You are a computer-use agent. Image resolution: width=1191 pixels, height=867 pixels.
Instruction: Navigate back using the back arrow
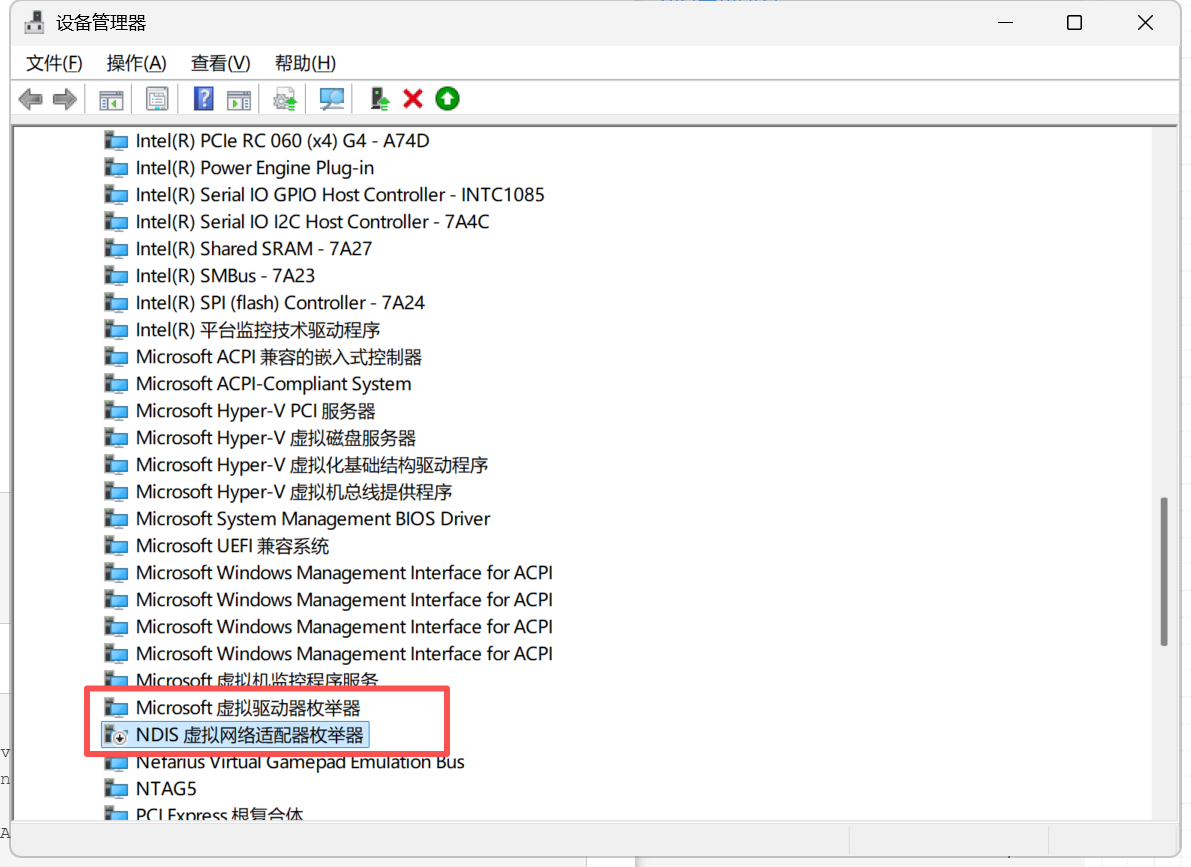click(x=30, y=98)
